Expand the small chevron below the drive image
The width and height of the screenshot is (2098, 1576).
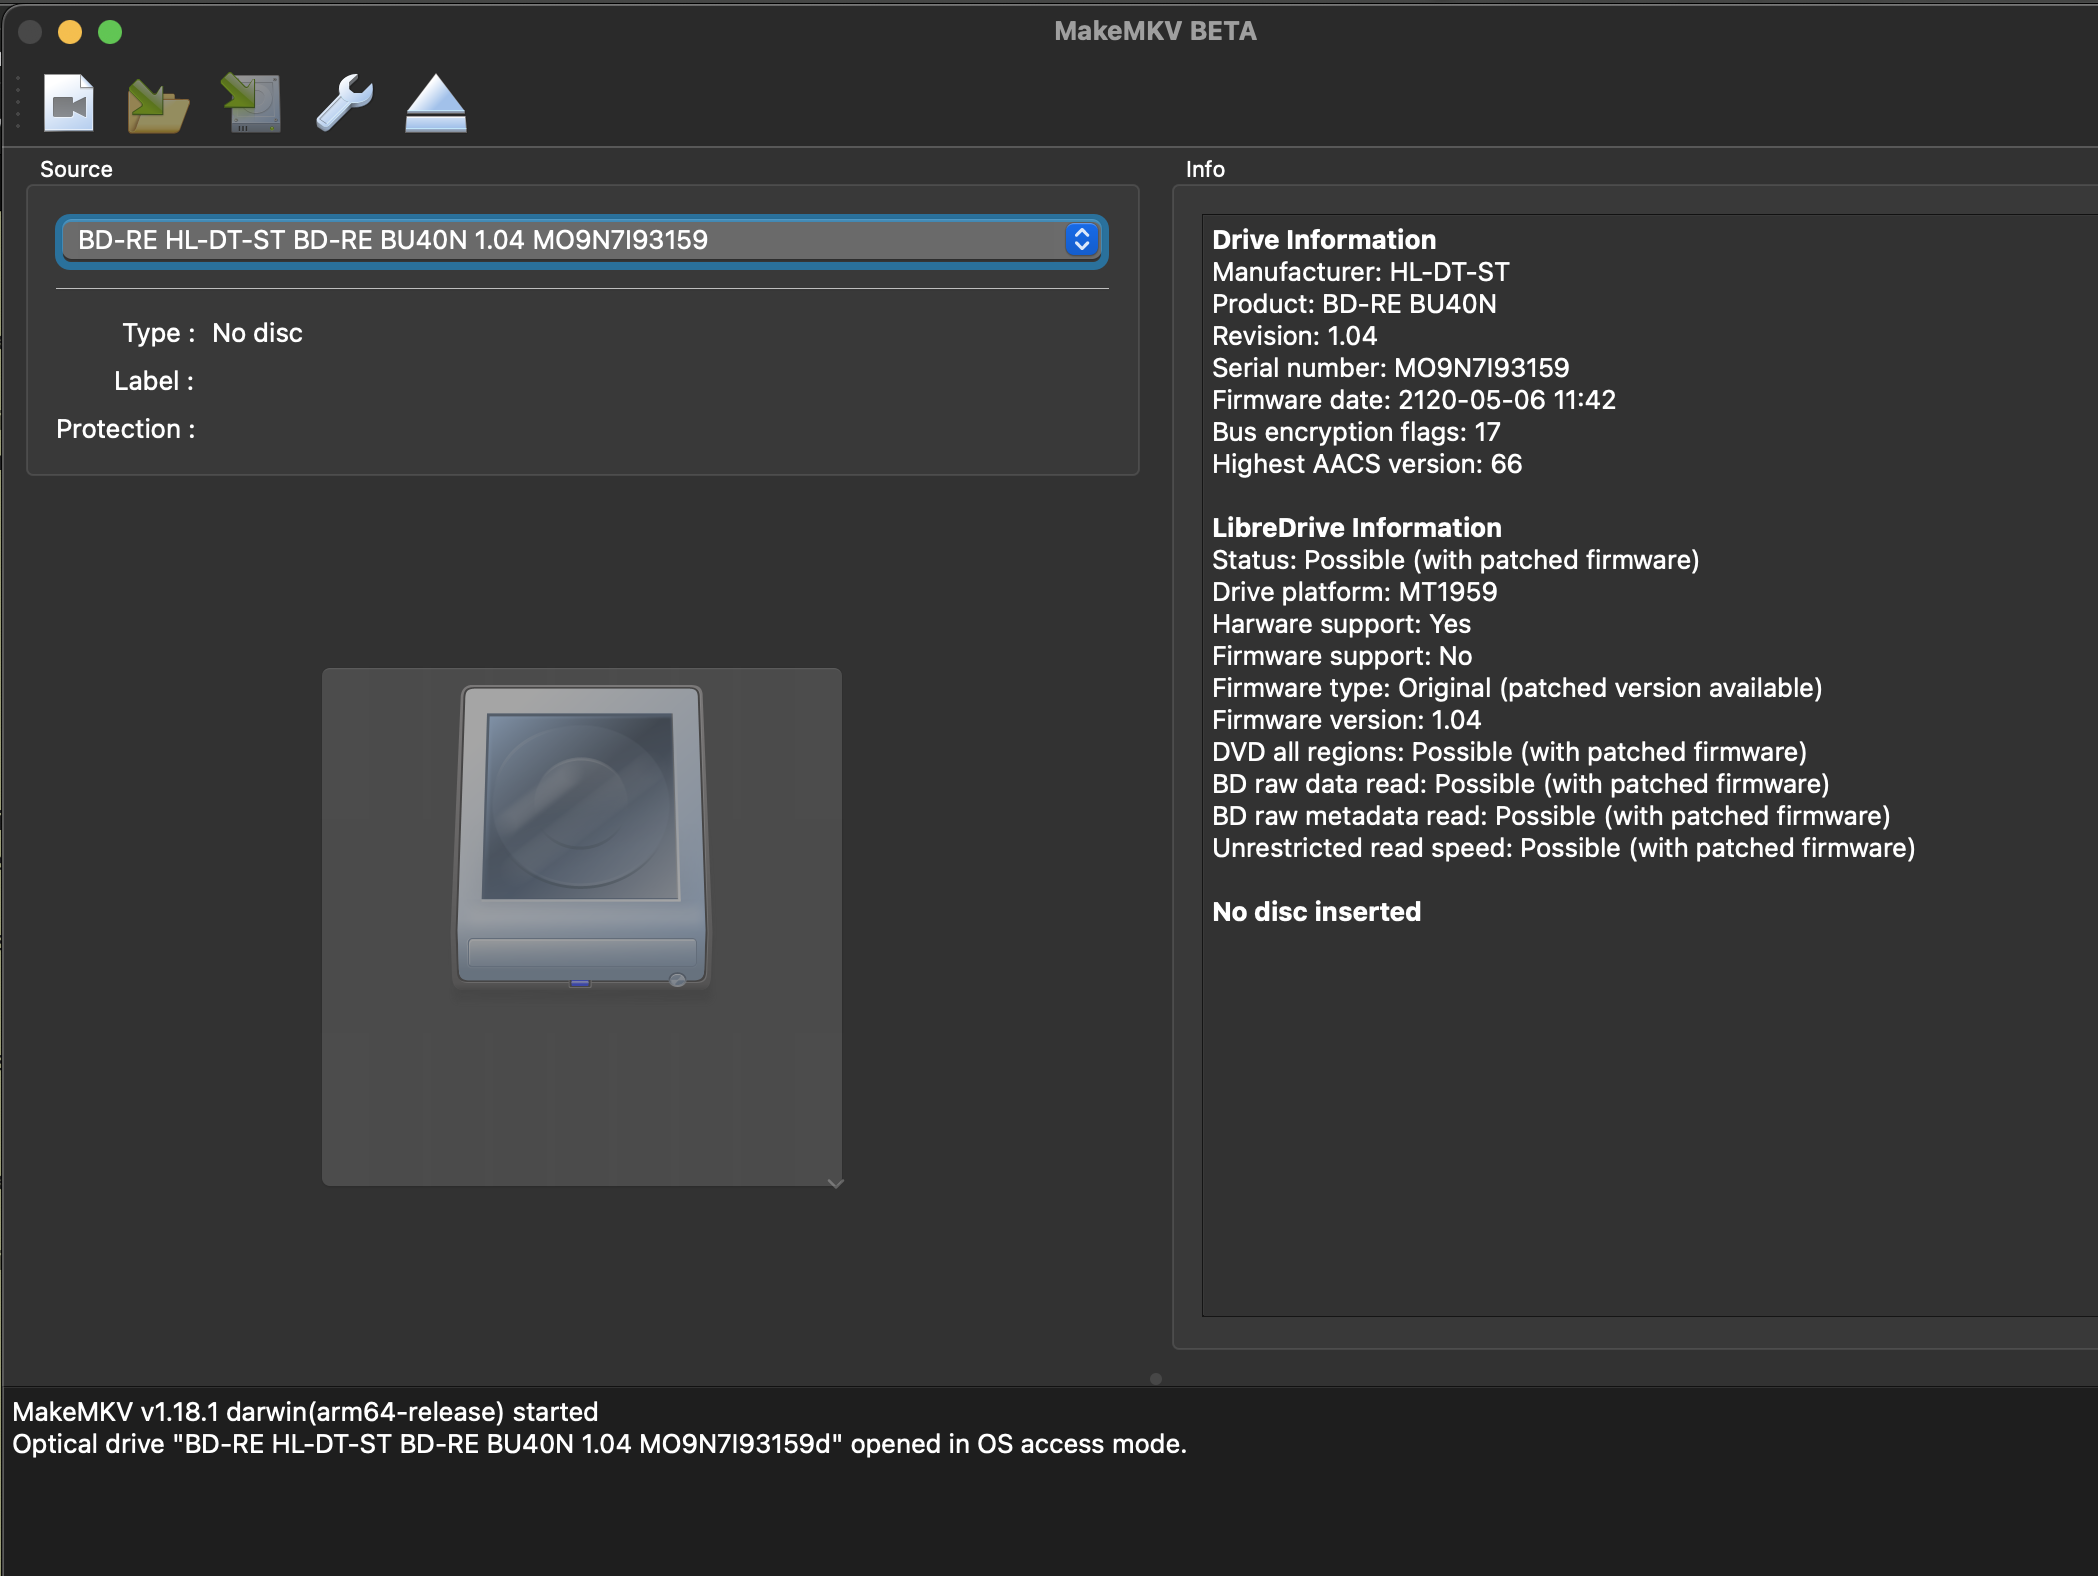[835, 1183]
